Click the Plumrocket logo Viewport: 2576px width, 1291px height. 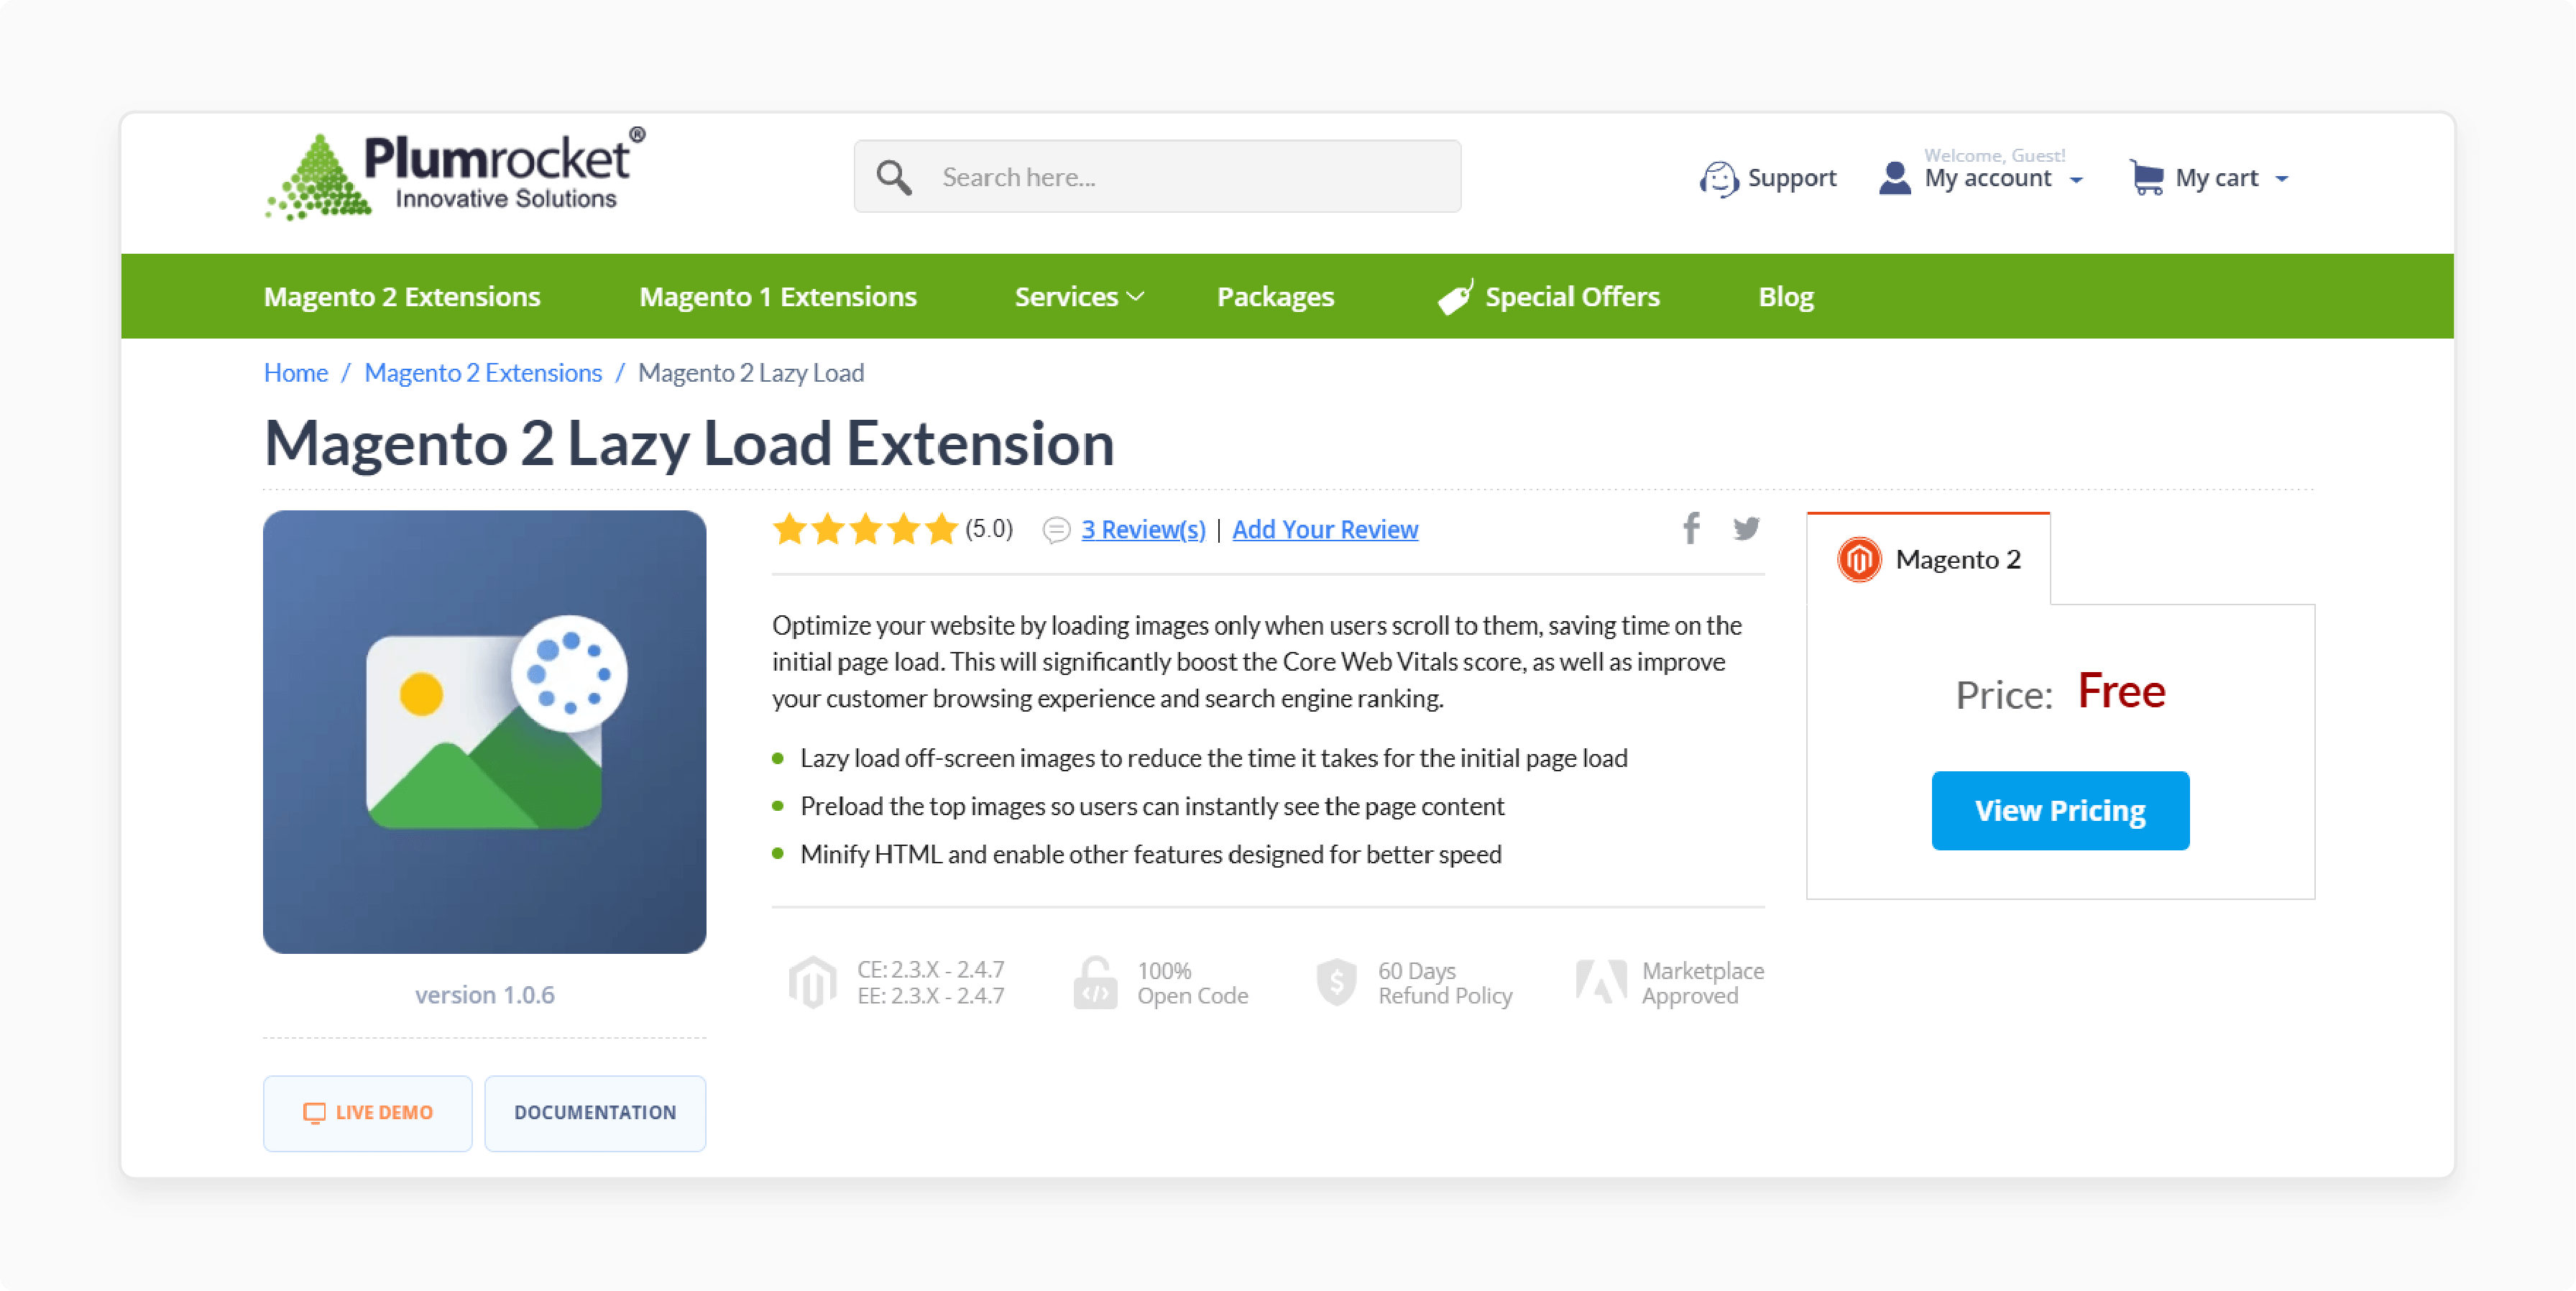click(455, 173)
